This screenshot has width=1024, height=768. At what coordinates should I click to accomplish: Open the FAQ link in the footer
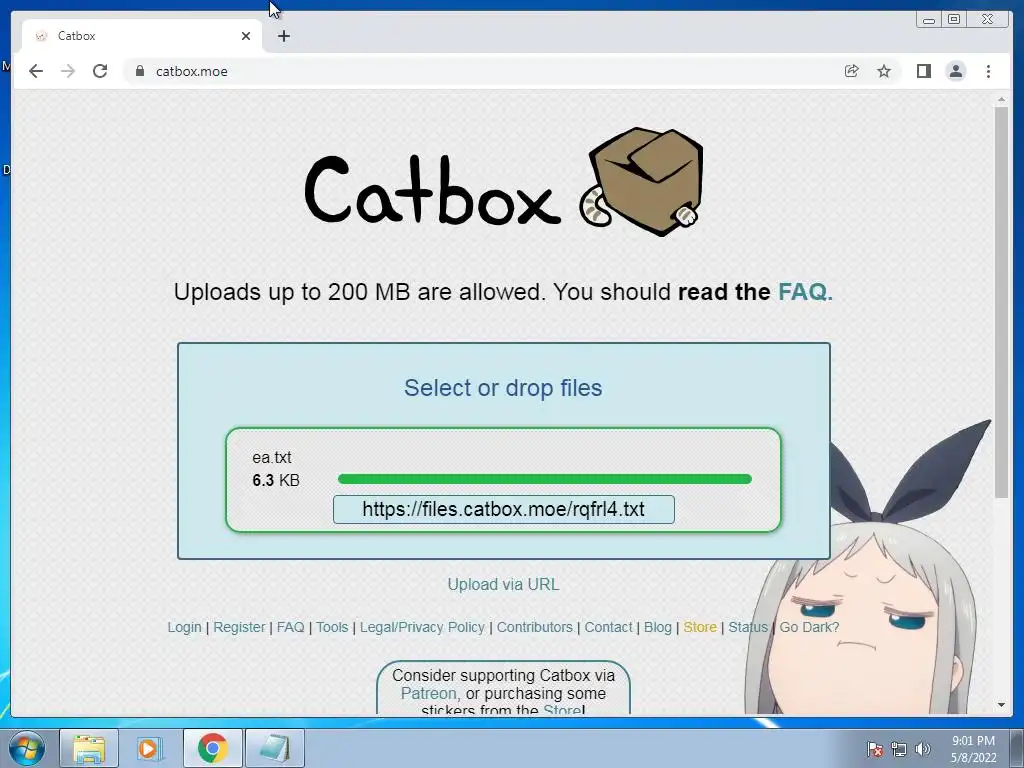pos(291,627)
